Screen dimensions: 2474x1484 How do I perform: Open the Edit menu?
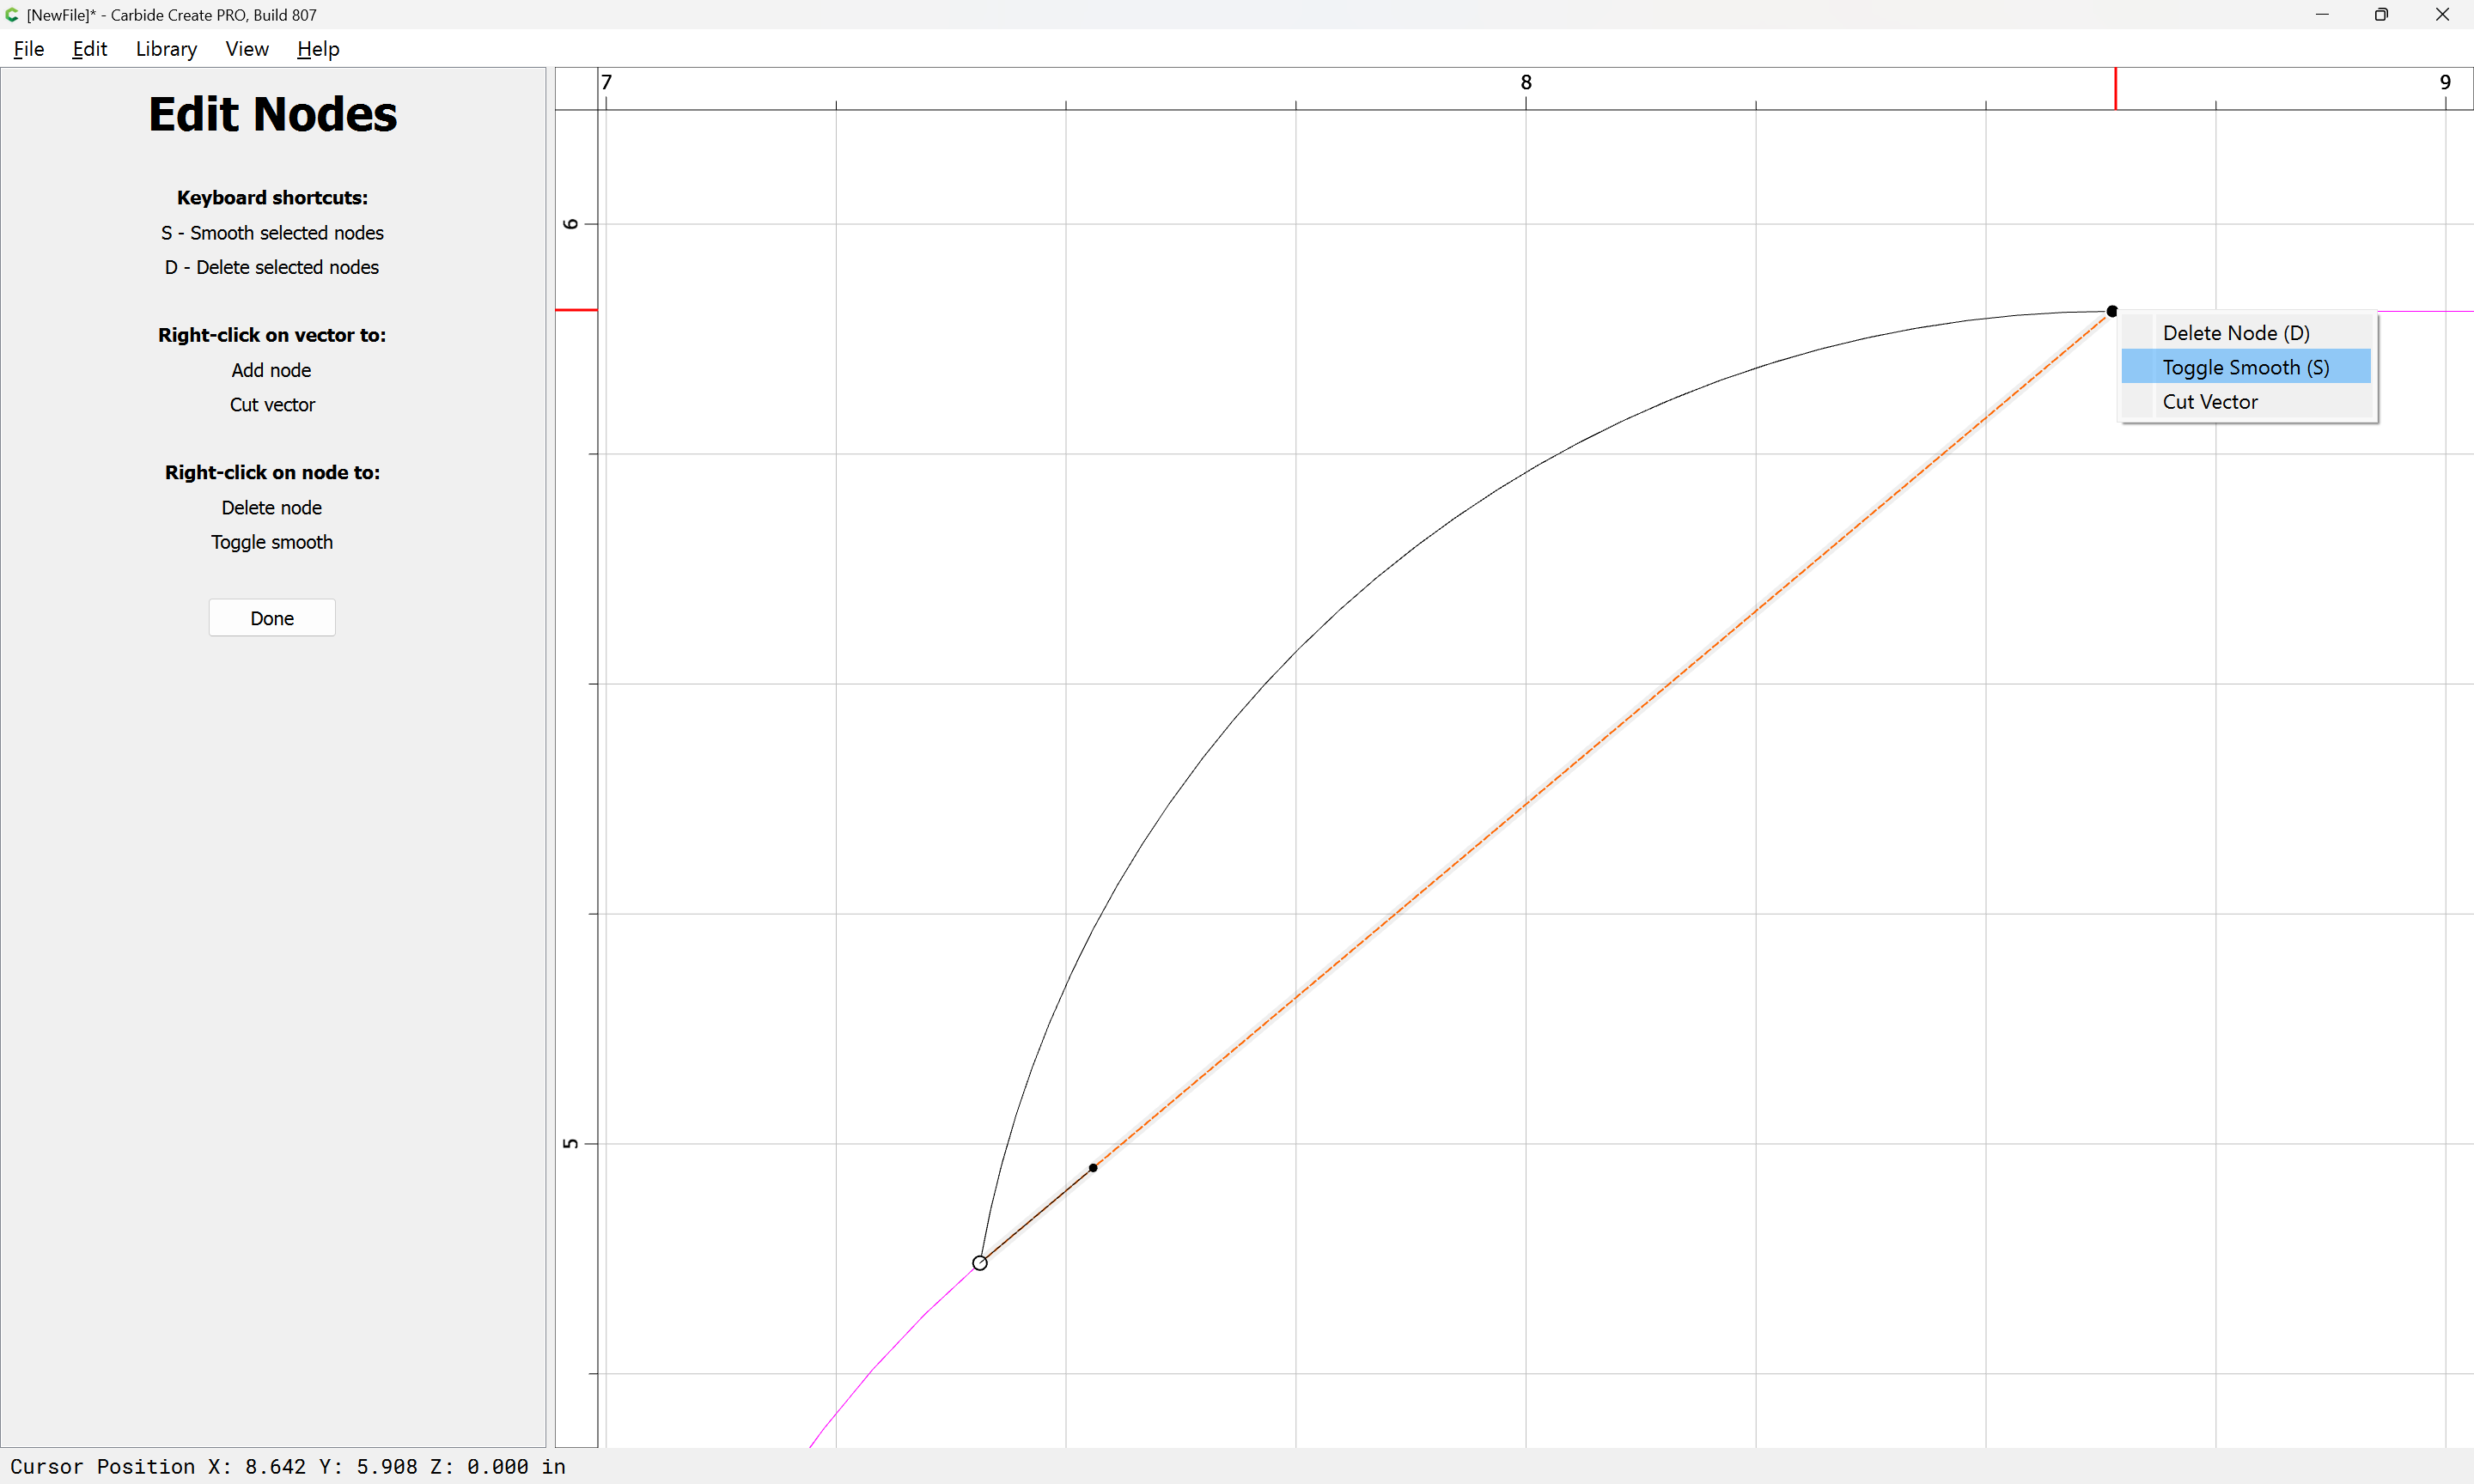click(89, 49)
